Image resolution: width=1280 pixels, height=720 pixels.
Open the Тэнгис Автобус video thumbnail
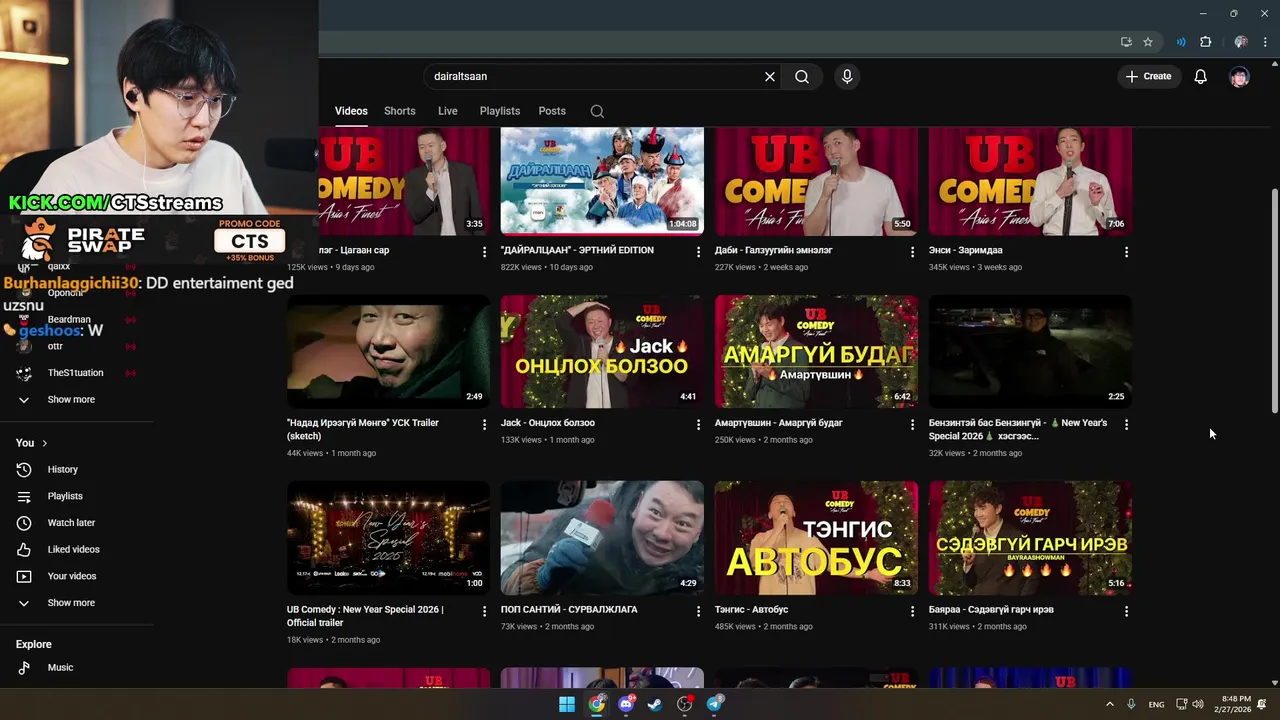point(816,538)
